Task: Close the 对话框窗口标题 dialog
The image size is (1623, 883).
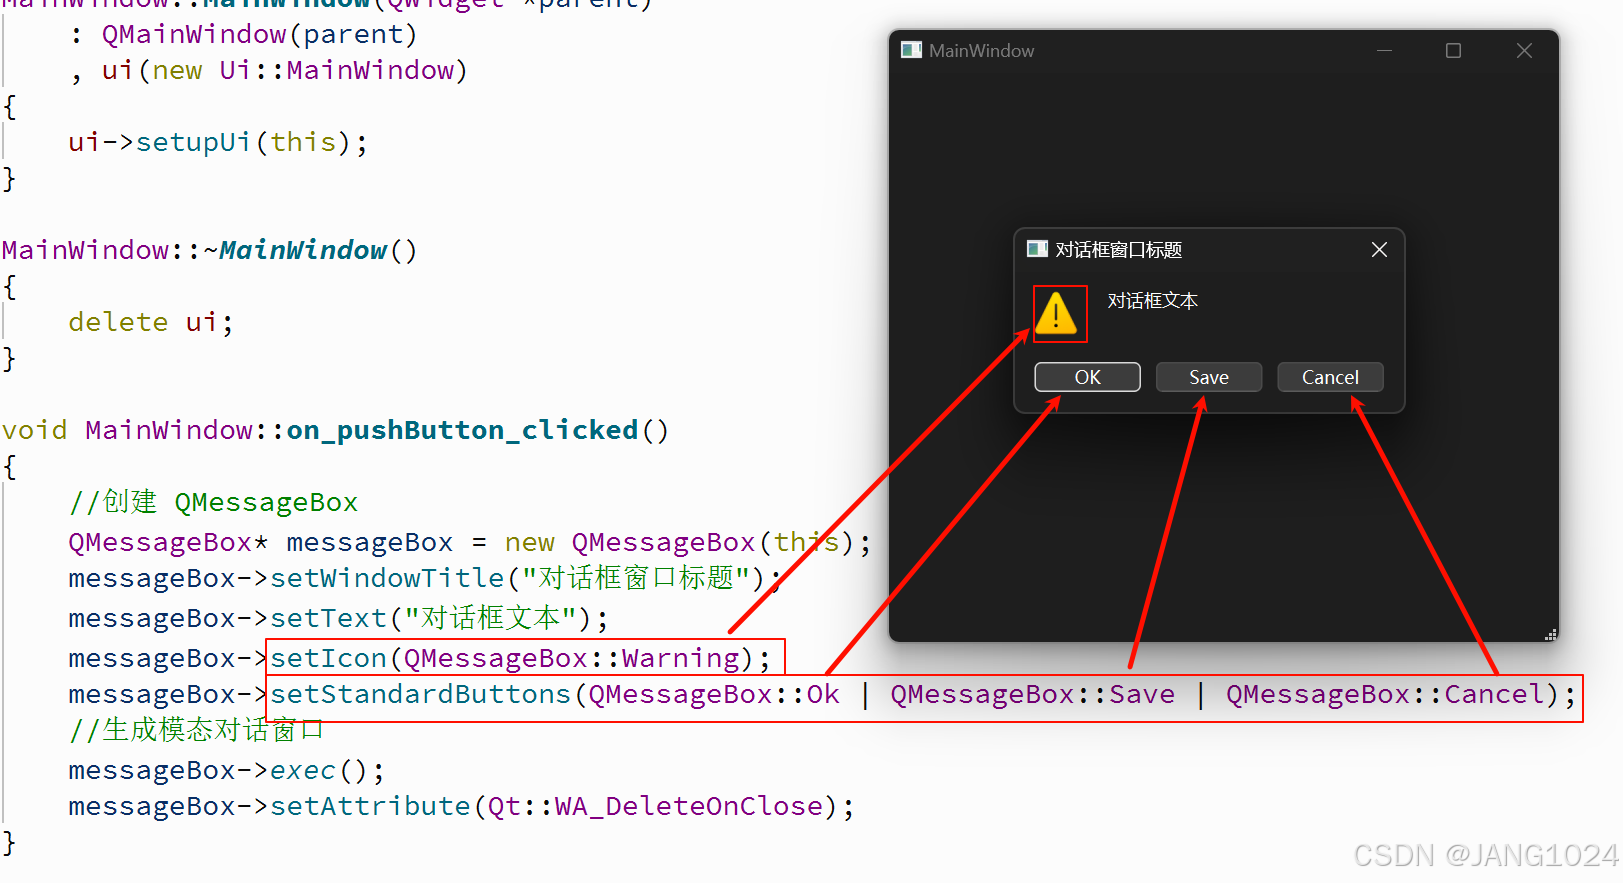Action: [x=1379, y=249]
